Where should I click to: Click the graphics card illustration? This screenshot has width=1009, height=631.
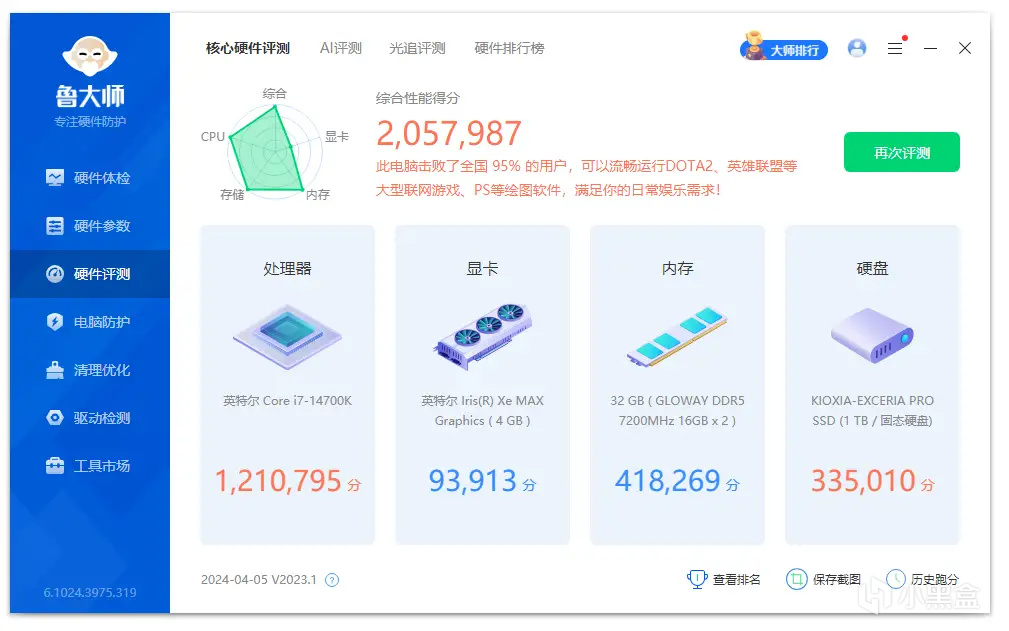point(482,336)
